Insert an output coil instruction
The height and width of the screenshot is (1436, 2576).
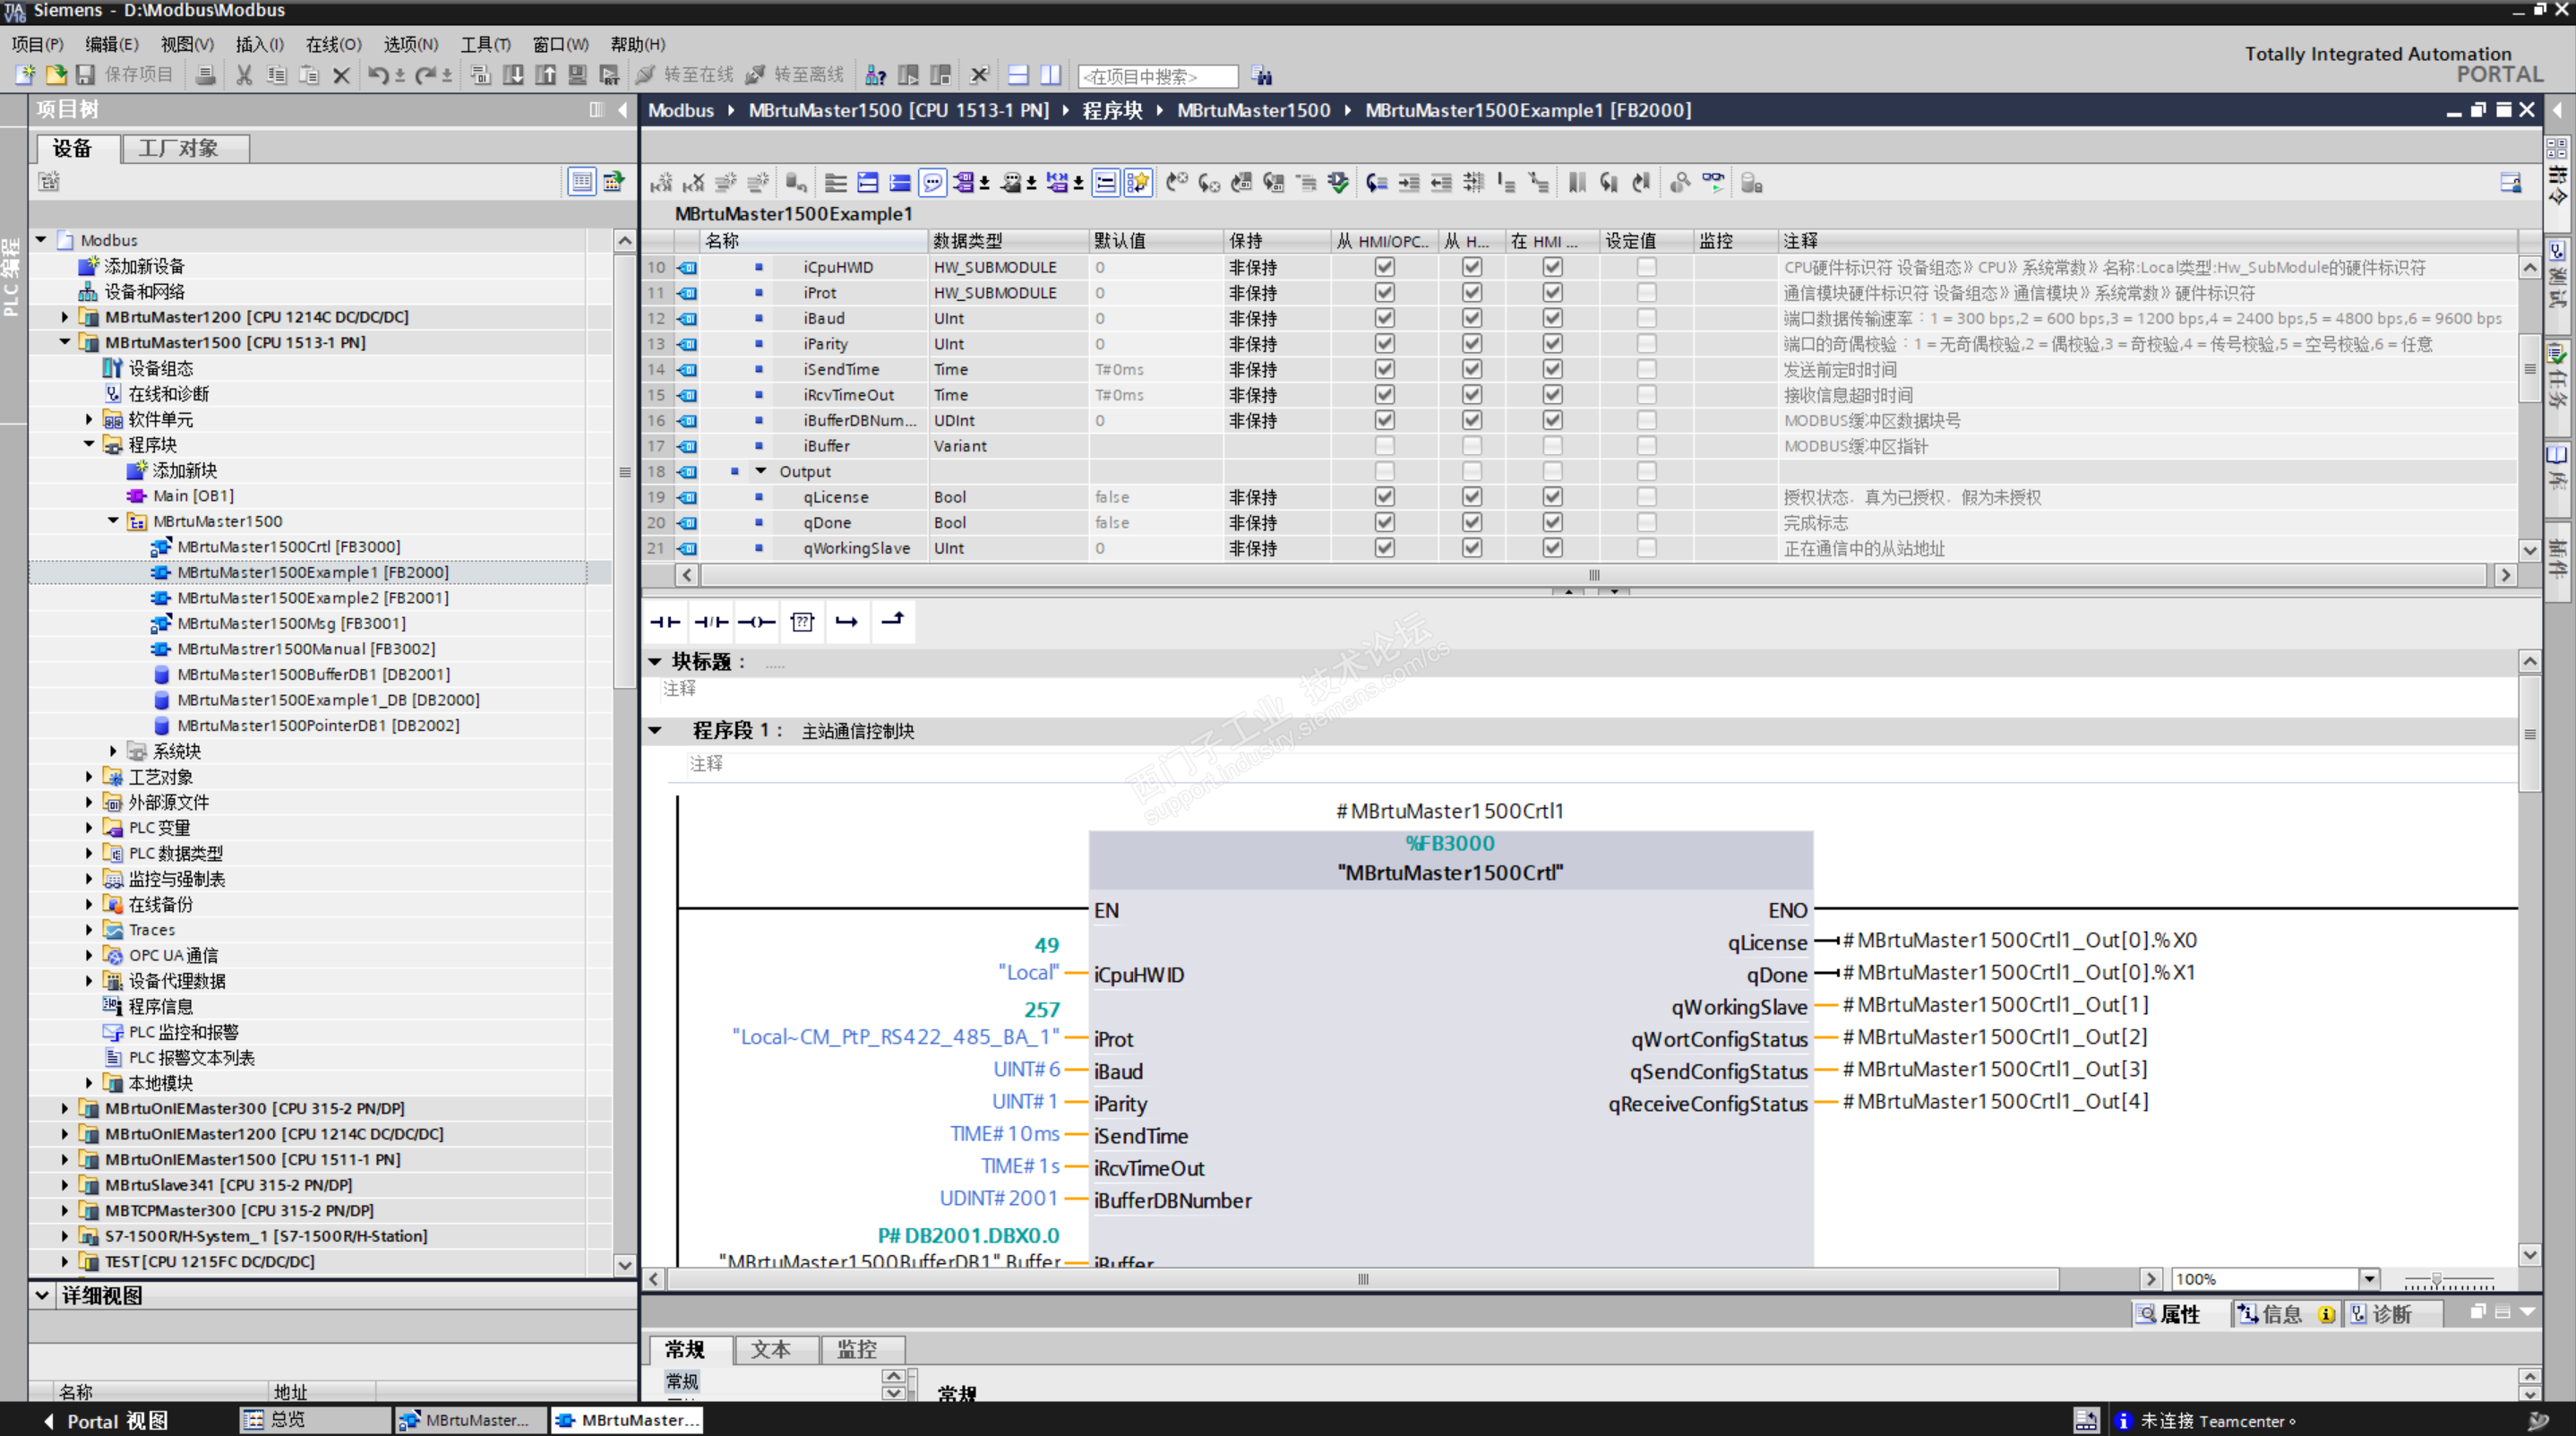756,622
